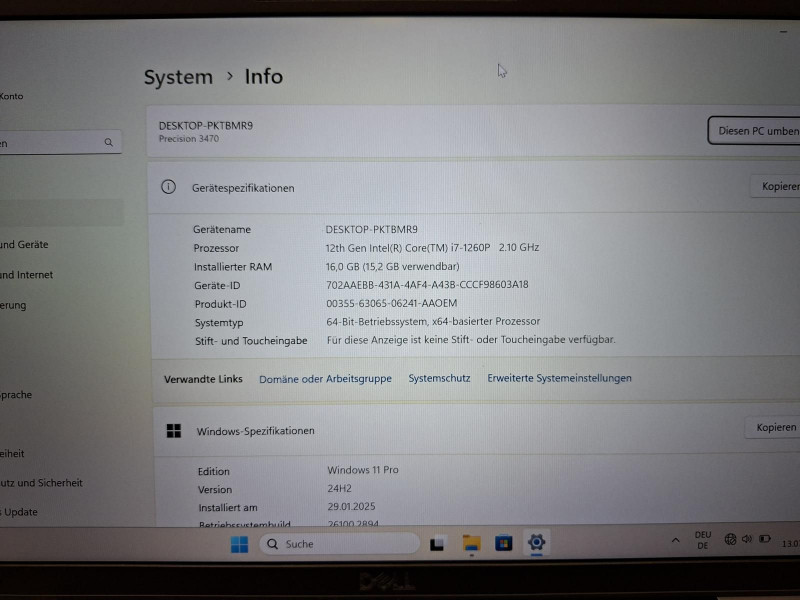Copy Windows specs with the Windows-Spezifikationen Kopieren button
Screen dimensions: 800x600
click(x=773, y=428)
